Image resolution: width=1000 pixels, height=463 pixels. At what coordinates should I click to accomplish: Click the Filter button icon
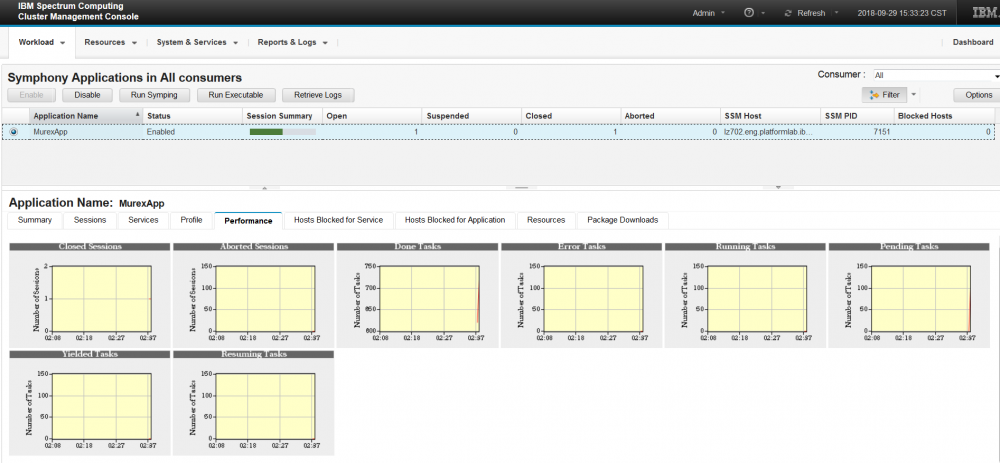(x=875, y=95)
